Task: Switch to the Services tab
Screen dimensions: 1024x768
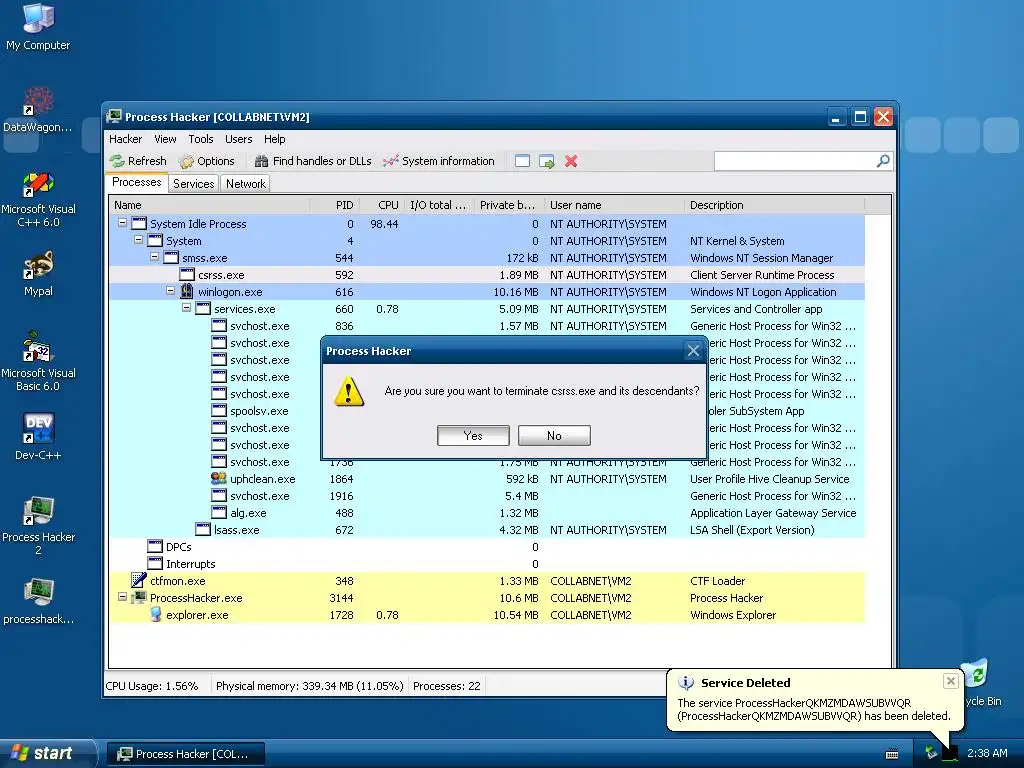Action: [x=193, y=184]
